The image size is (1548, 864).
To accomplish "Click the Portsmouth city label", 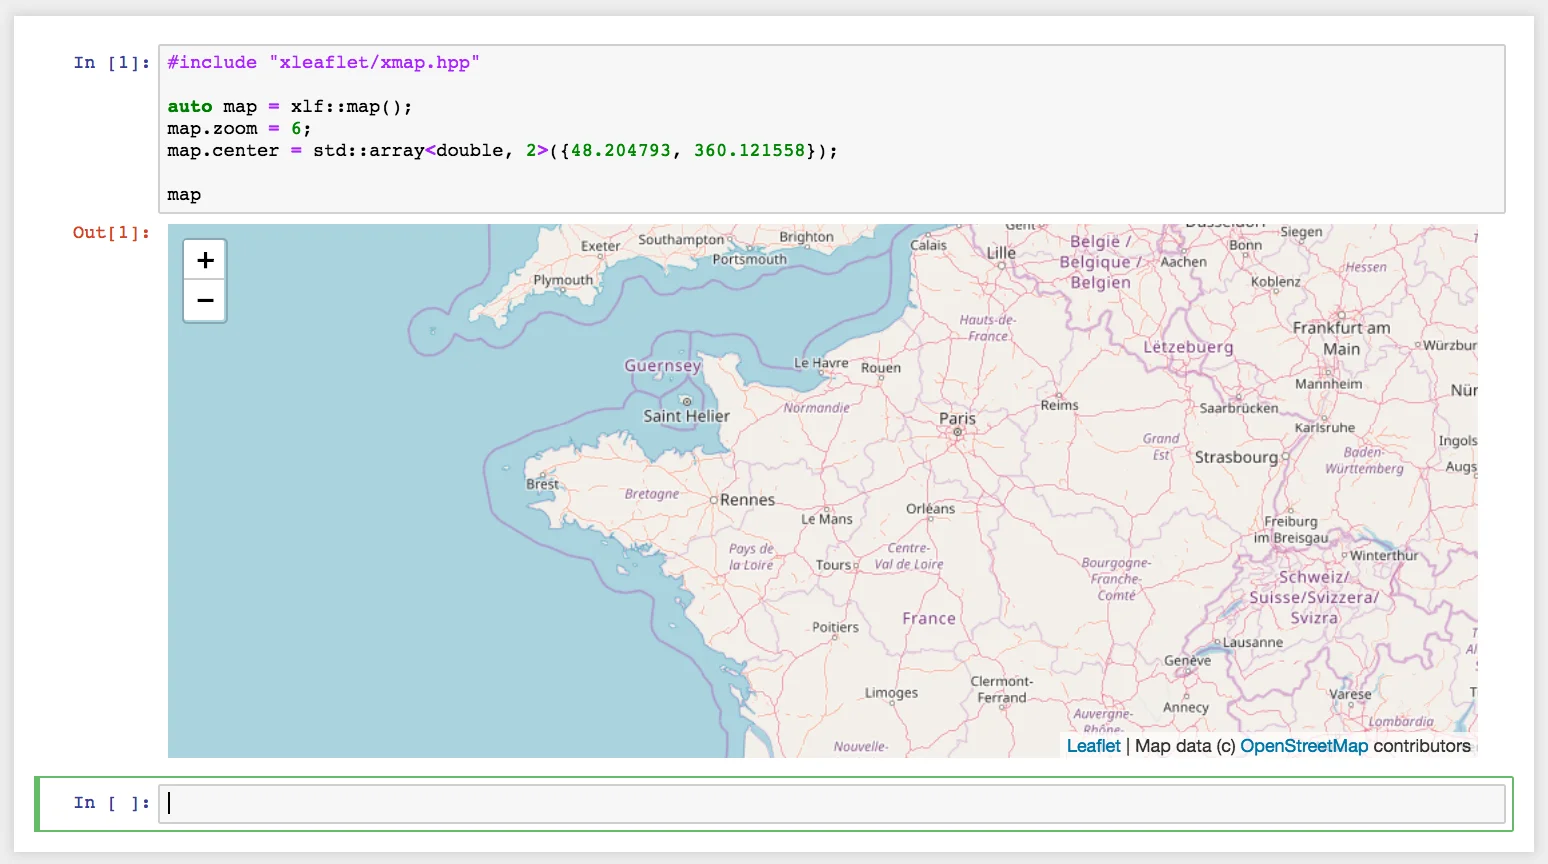I will pos(749,259).
